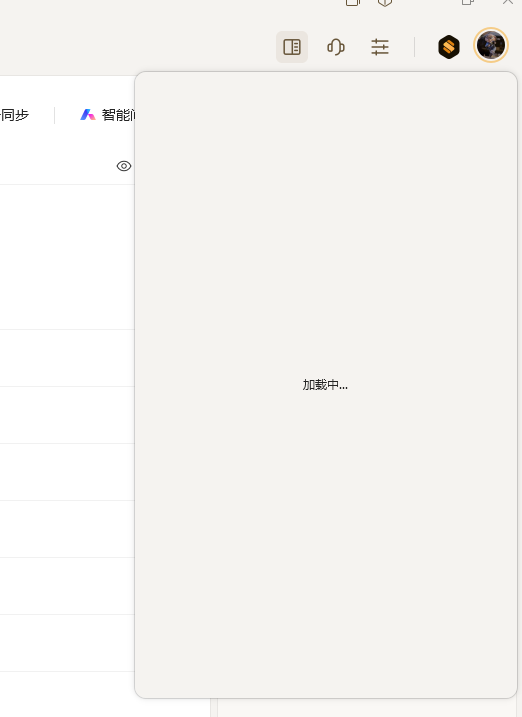Click the 同步 sync label
The height and width of the screenshot is (717, 522).
coord(15,115)
